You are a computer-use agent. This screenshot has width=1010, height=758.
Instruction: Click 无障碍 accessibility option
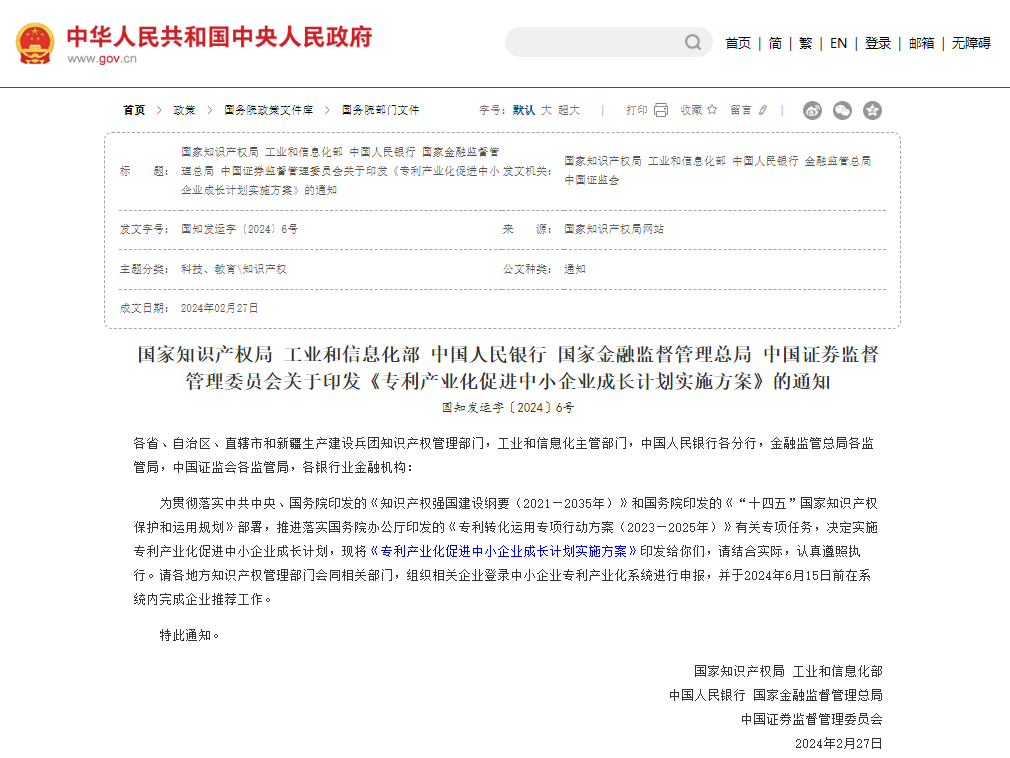972,43
